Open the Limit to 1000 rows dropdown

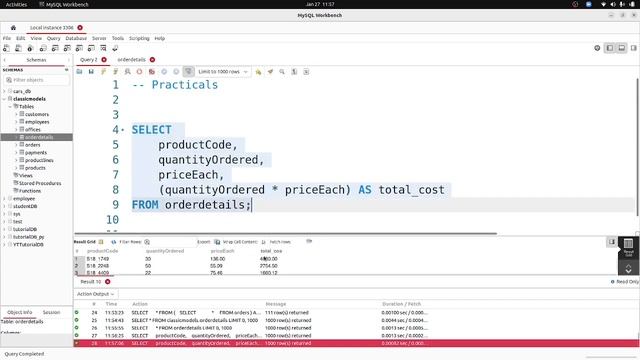click(223, 71)
